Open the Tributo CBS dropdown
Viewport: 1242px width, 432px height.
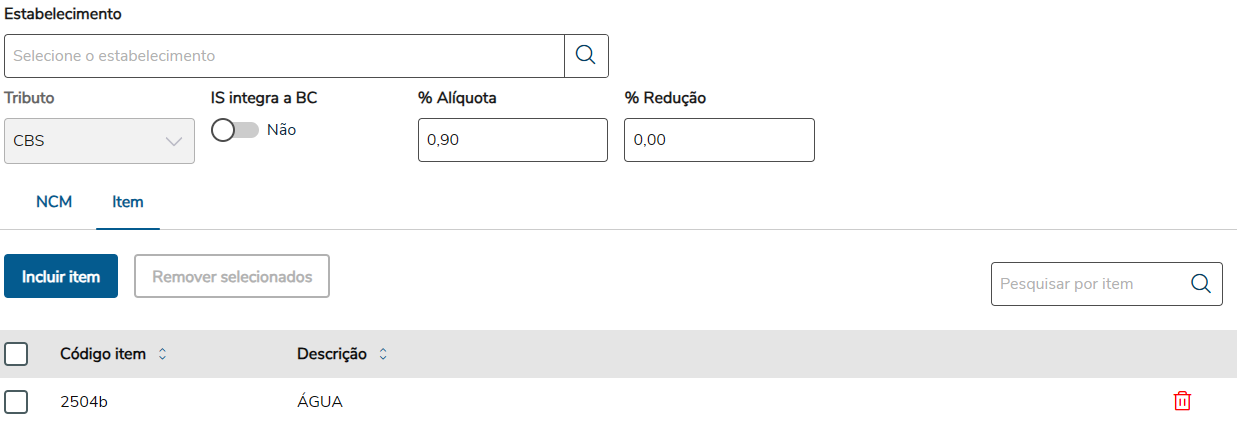click(x=99, y=141)
